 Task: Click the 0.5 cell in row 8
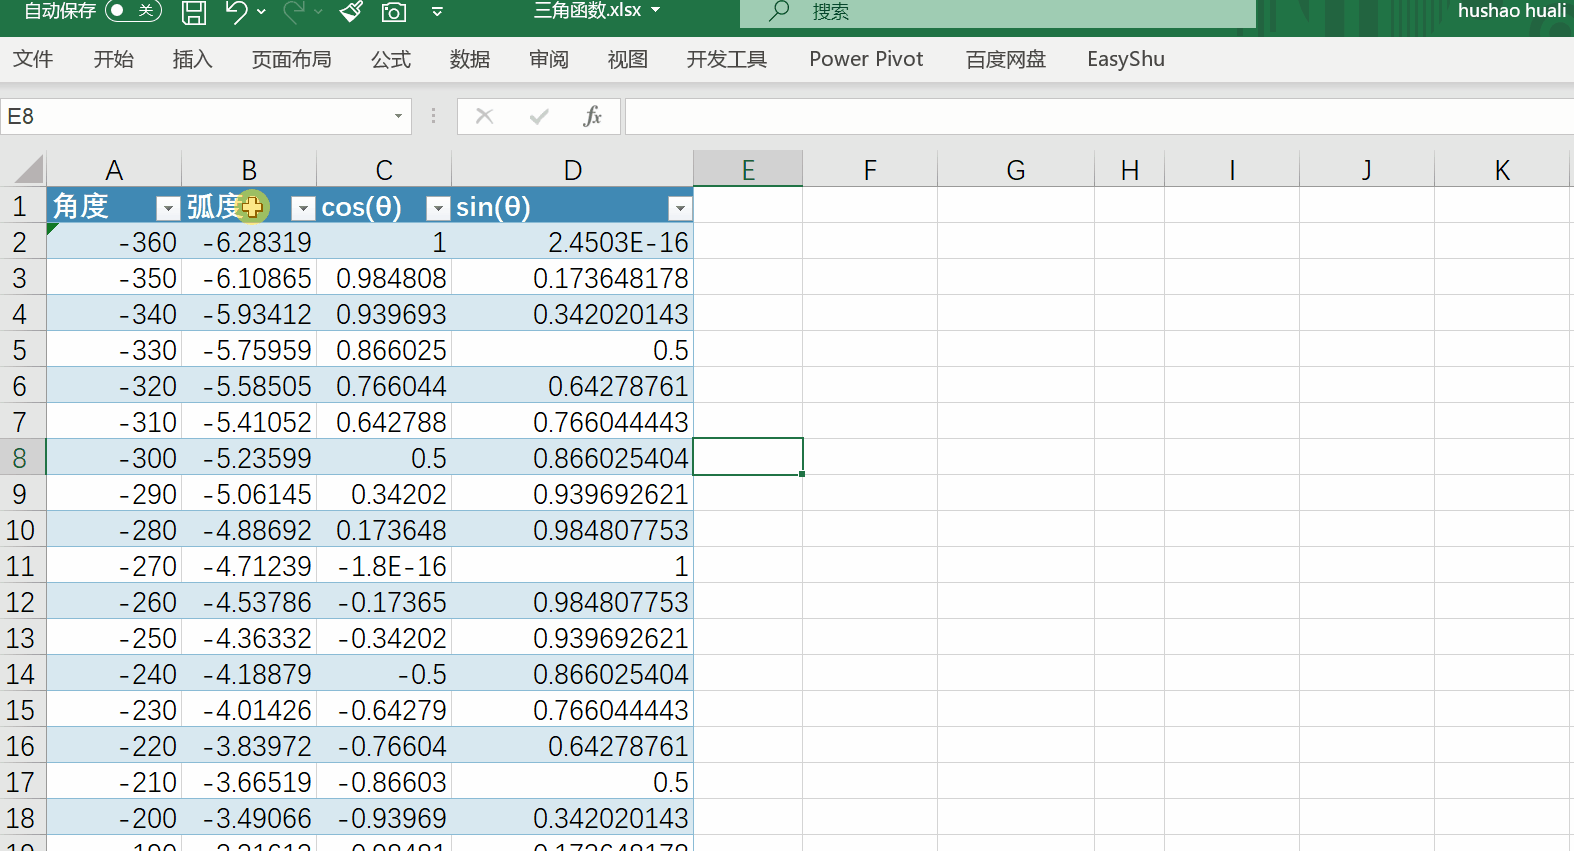384,458
